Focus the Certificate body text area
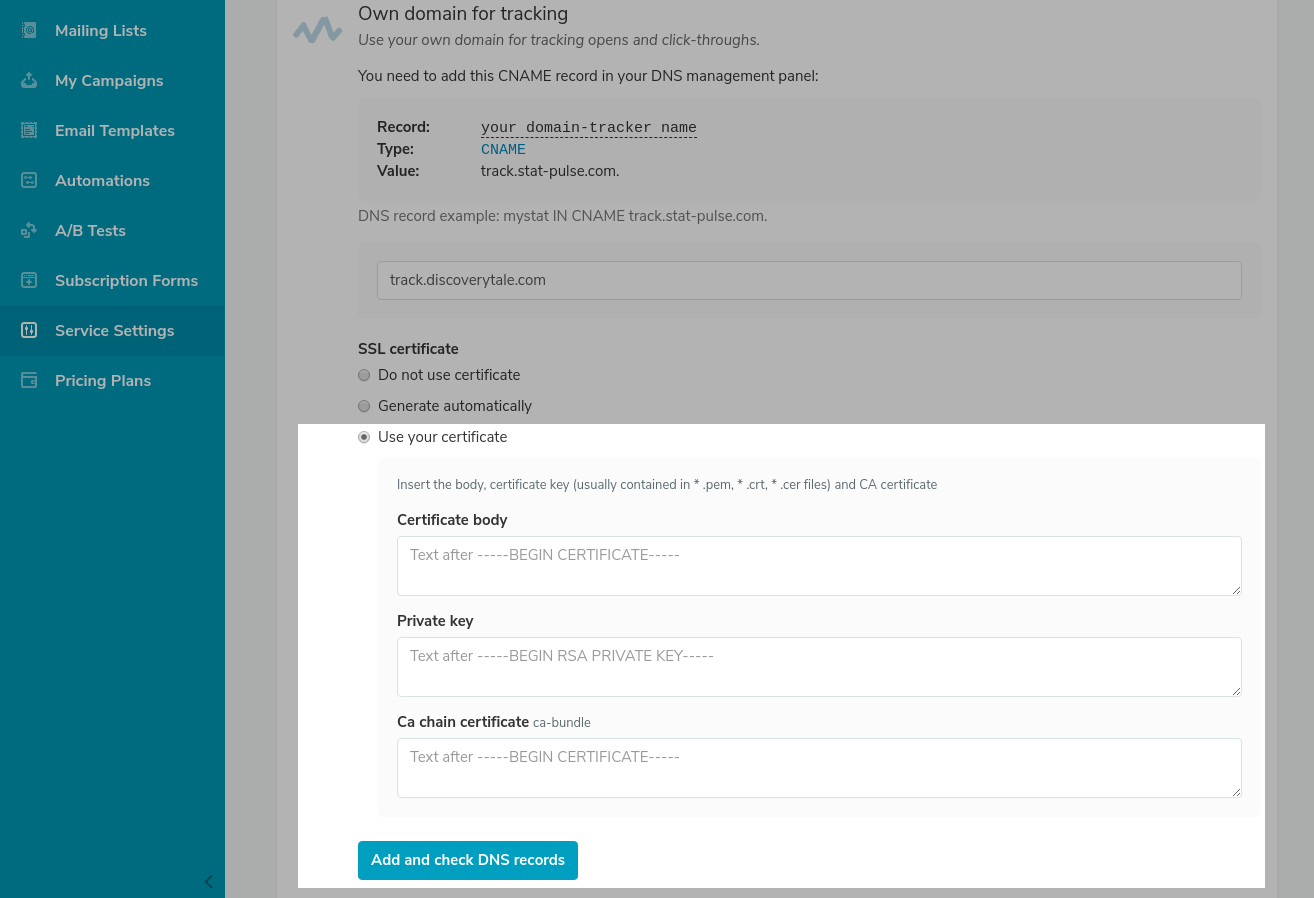Viewport: 1314px width, 898px height. pos(819,566)
